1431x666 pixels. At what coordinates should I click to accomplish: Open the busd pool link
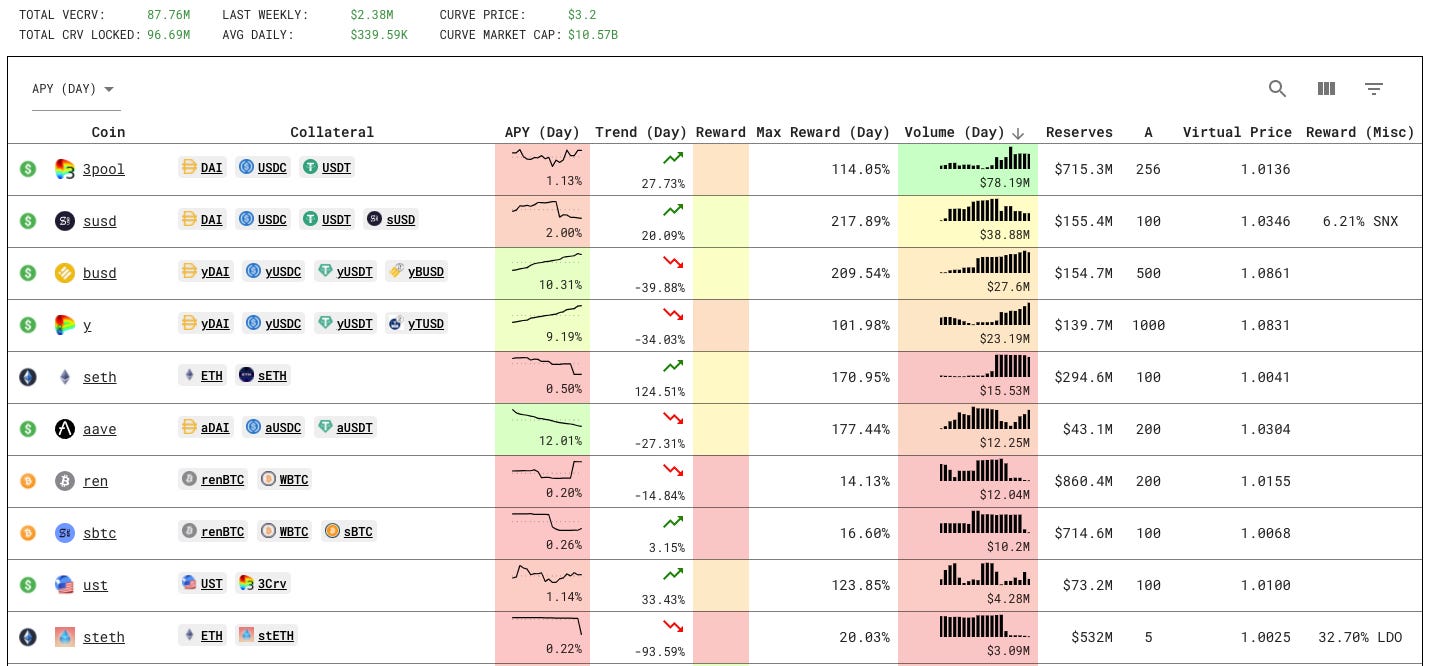click(100, 273)
